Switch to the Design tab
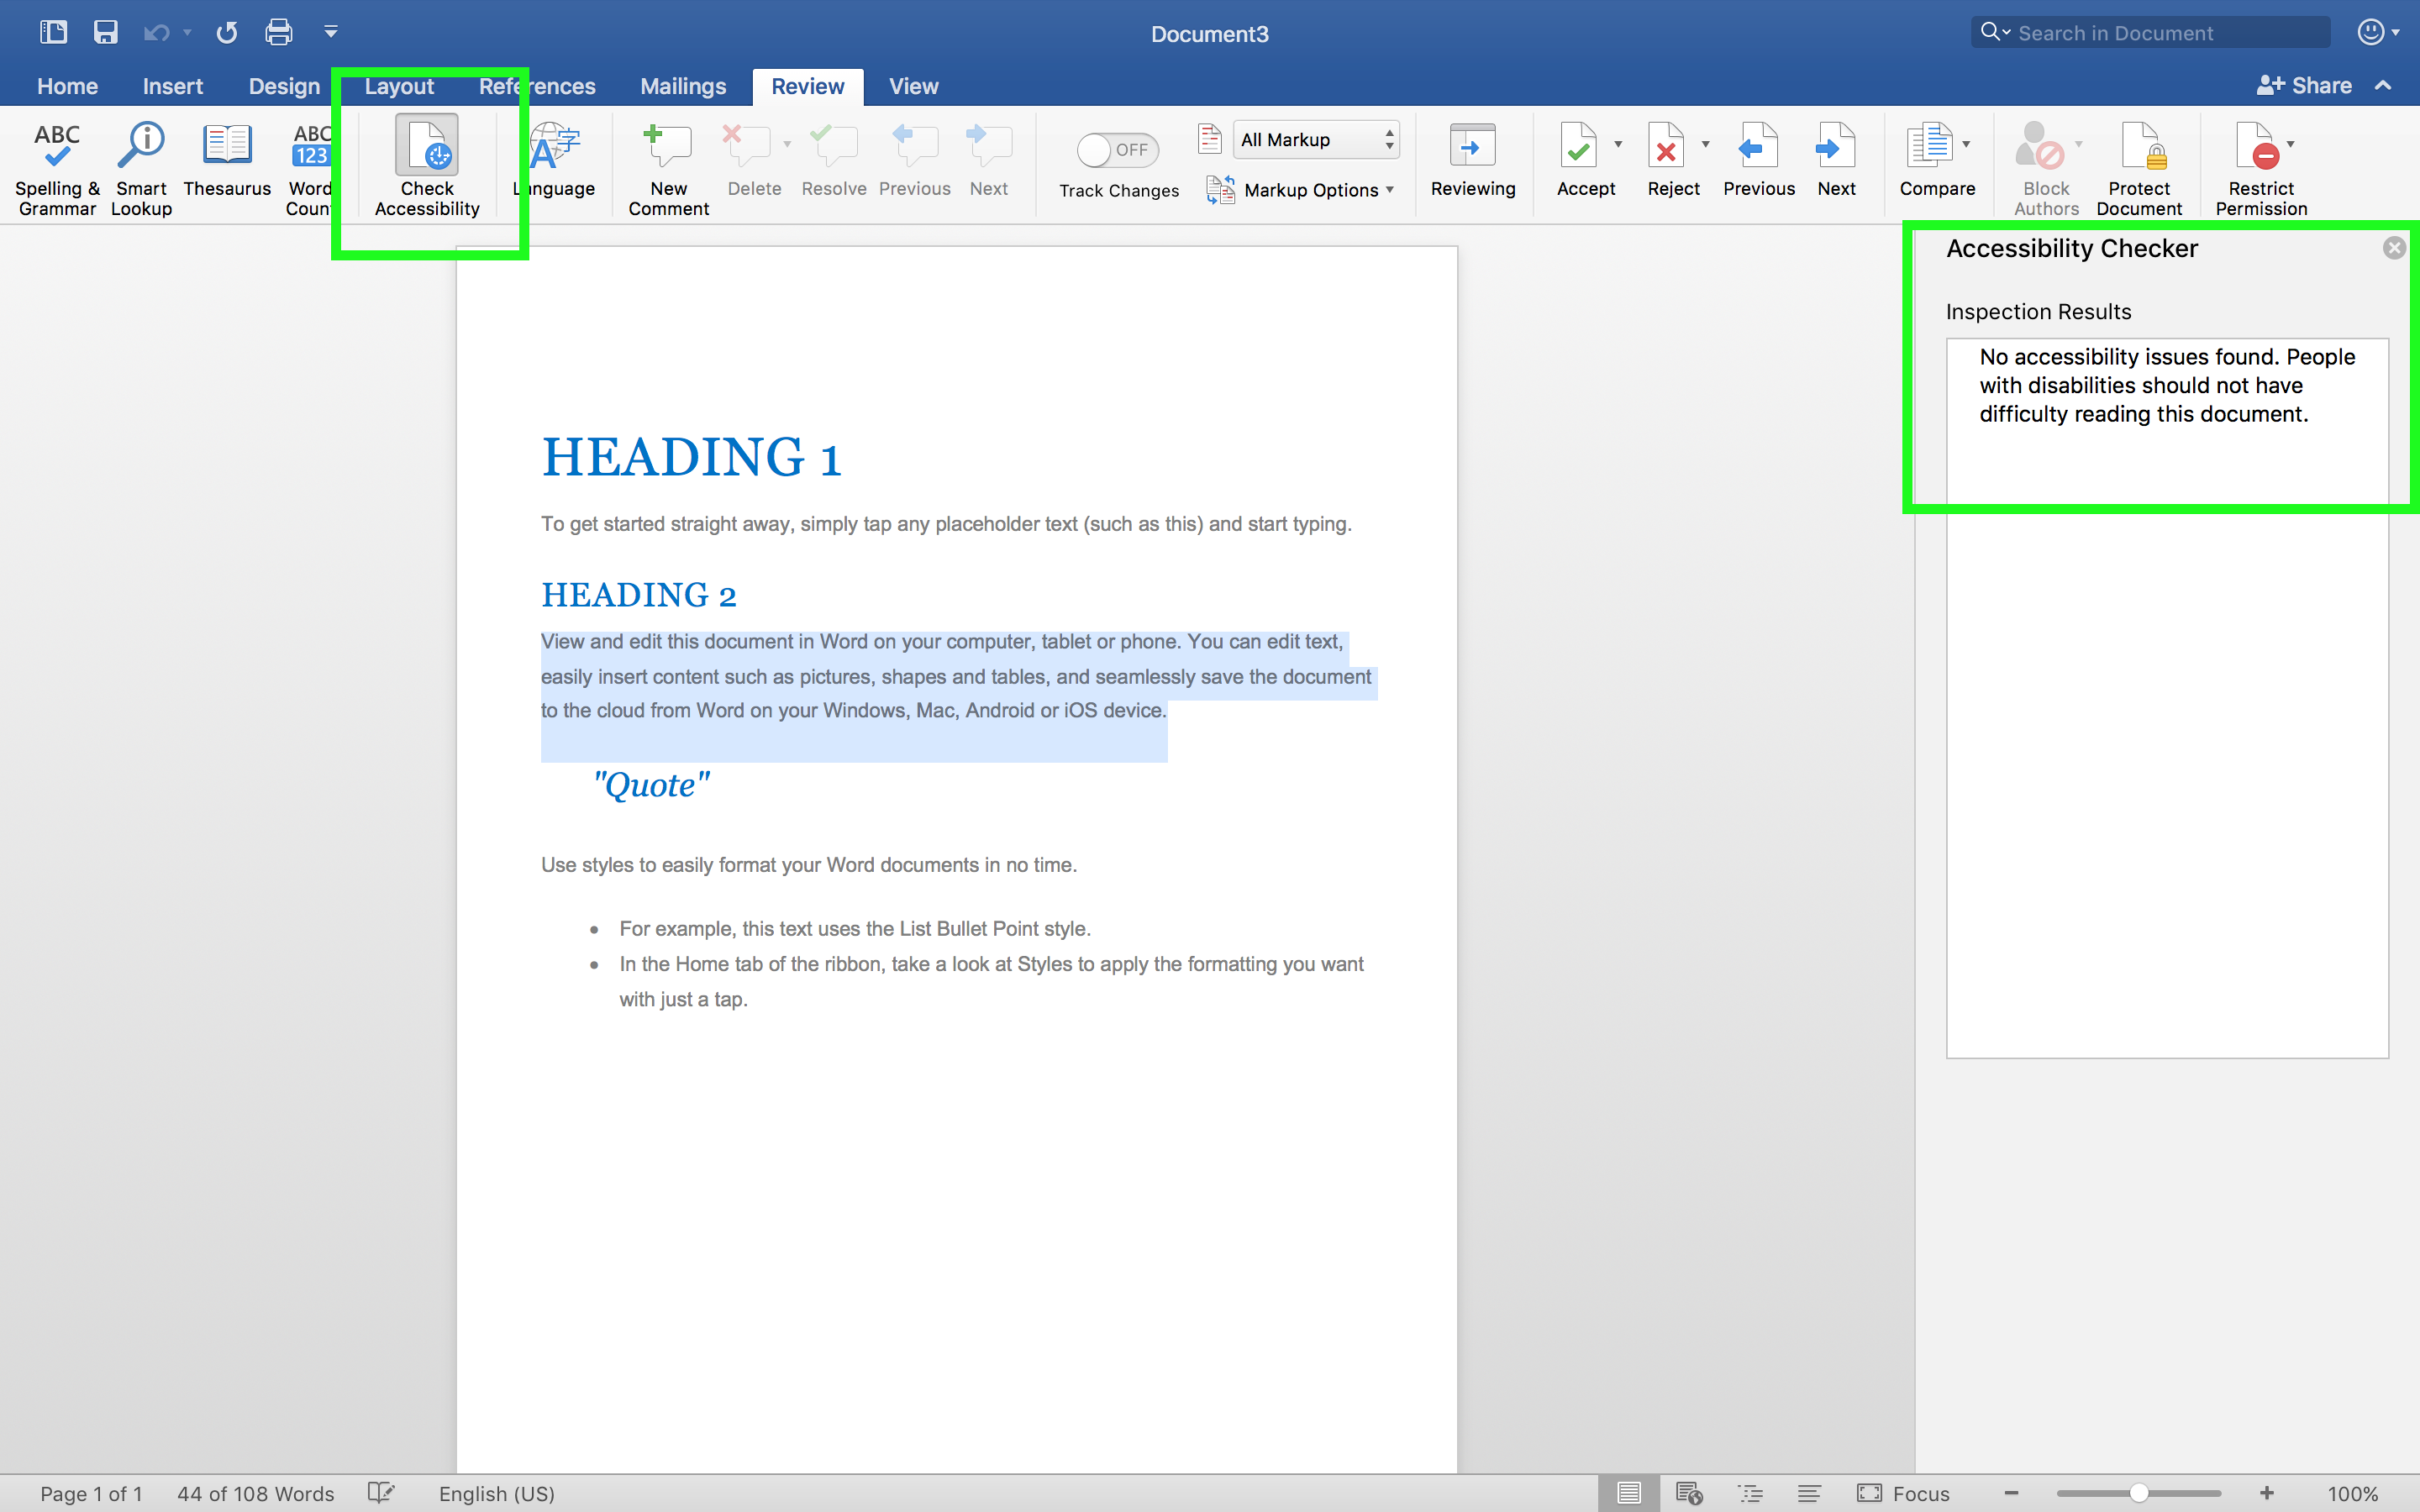2420x1512 pixels. (284, 86)
